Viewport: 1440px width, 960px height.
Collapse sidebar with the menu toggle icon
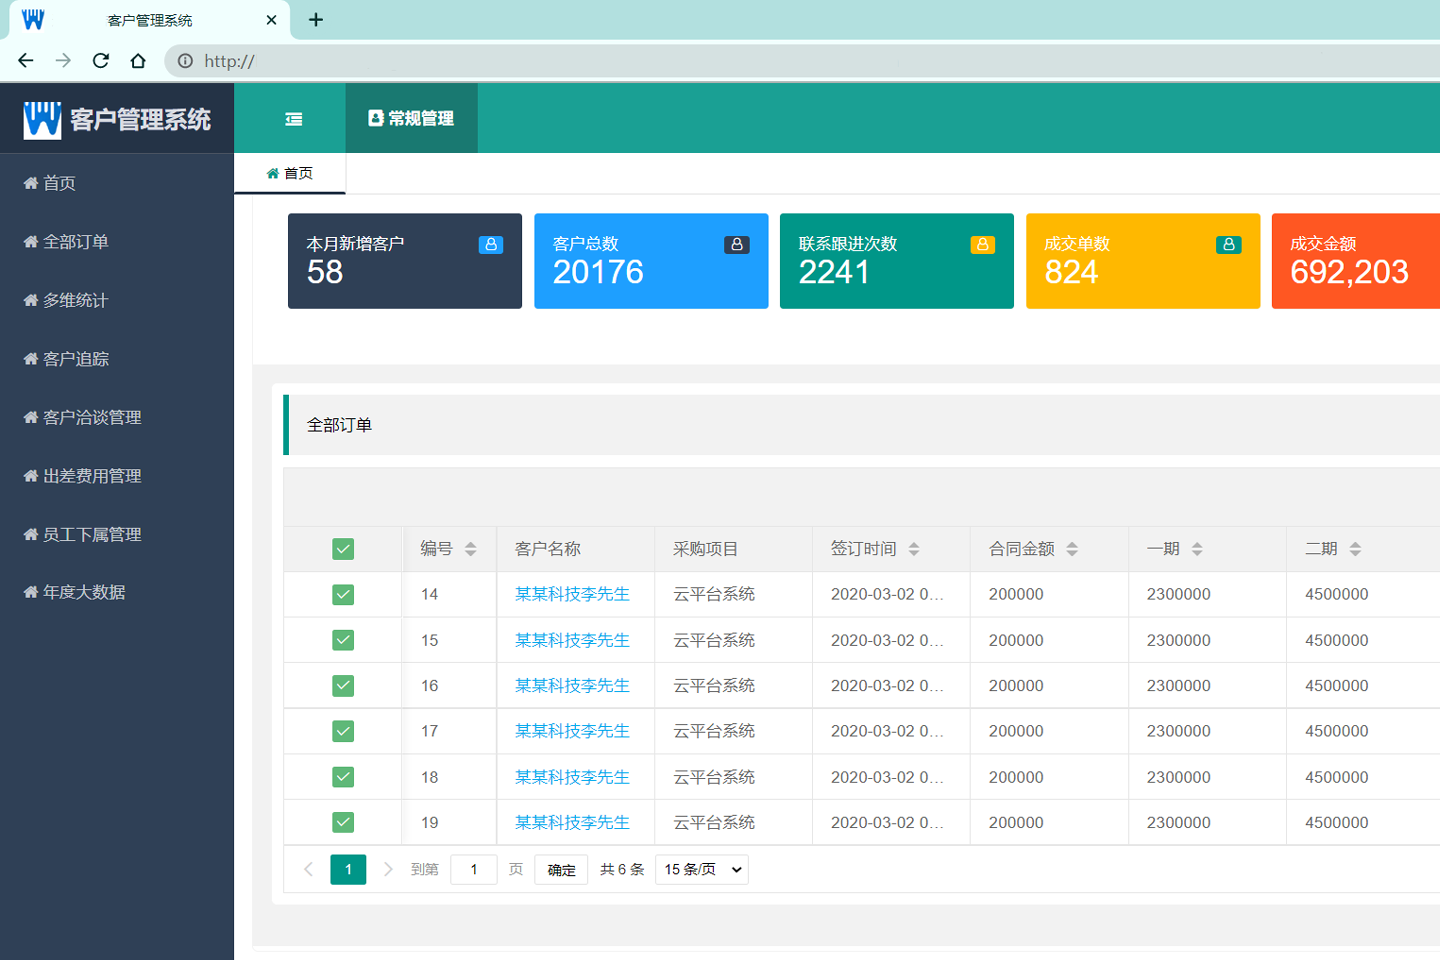click(294, 119)
